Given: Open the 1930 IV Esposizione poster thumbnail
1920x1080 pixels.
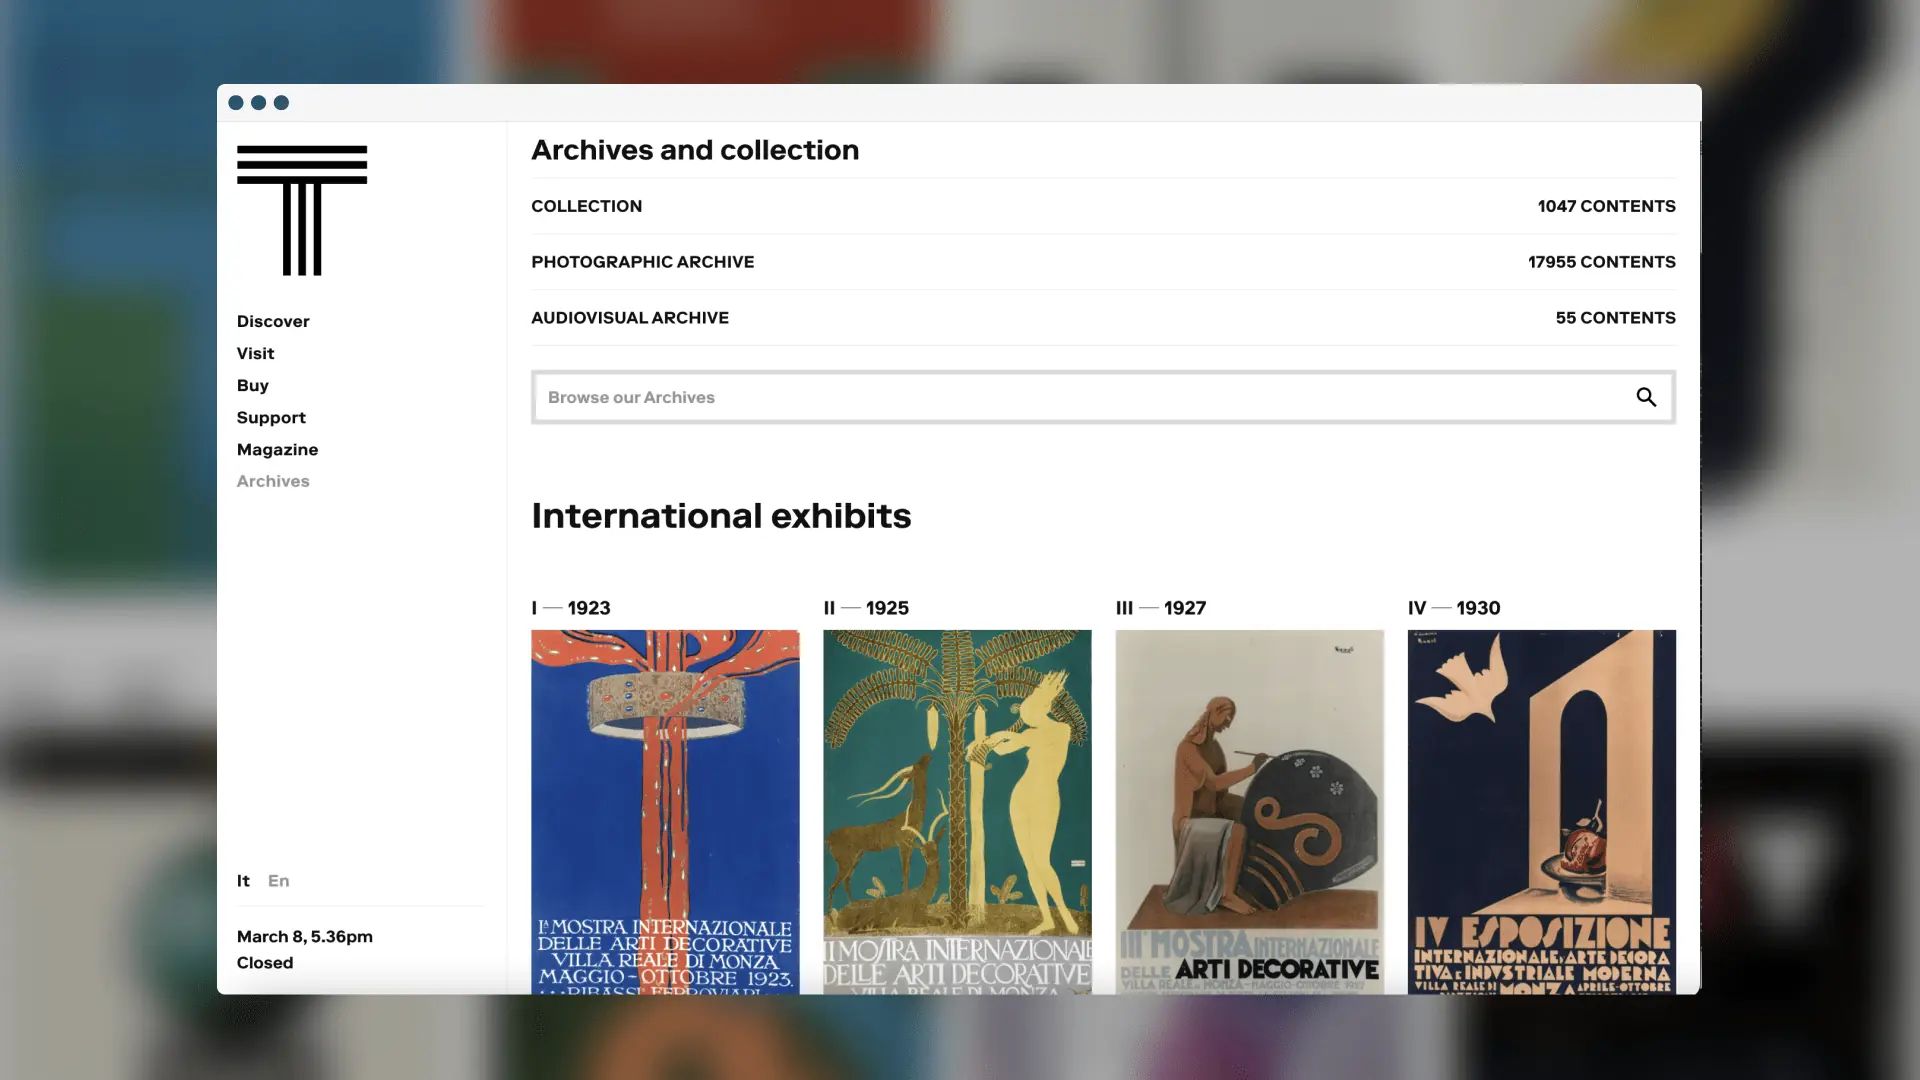Looking at the screenshot, I should [x=1541, y=812].
